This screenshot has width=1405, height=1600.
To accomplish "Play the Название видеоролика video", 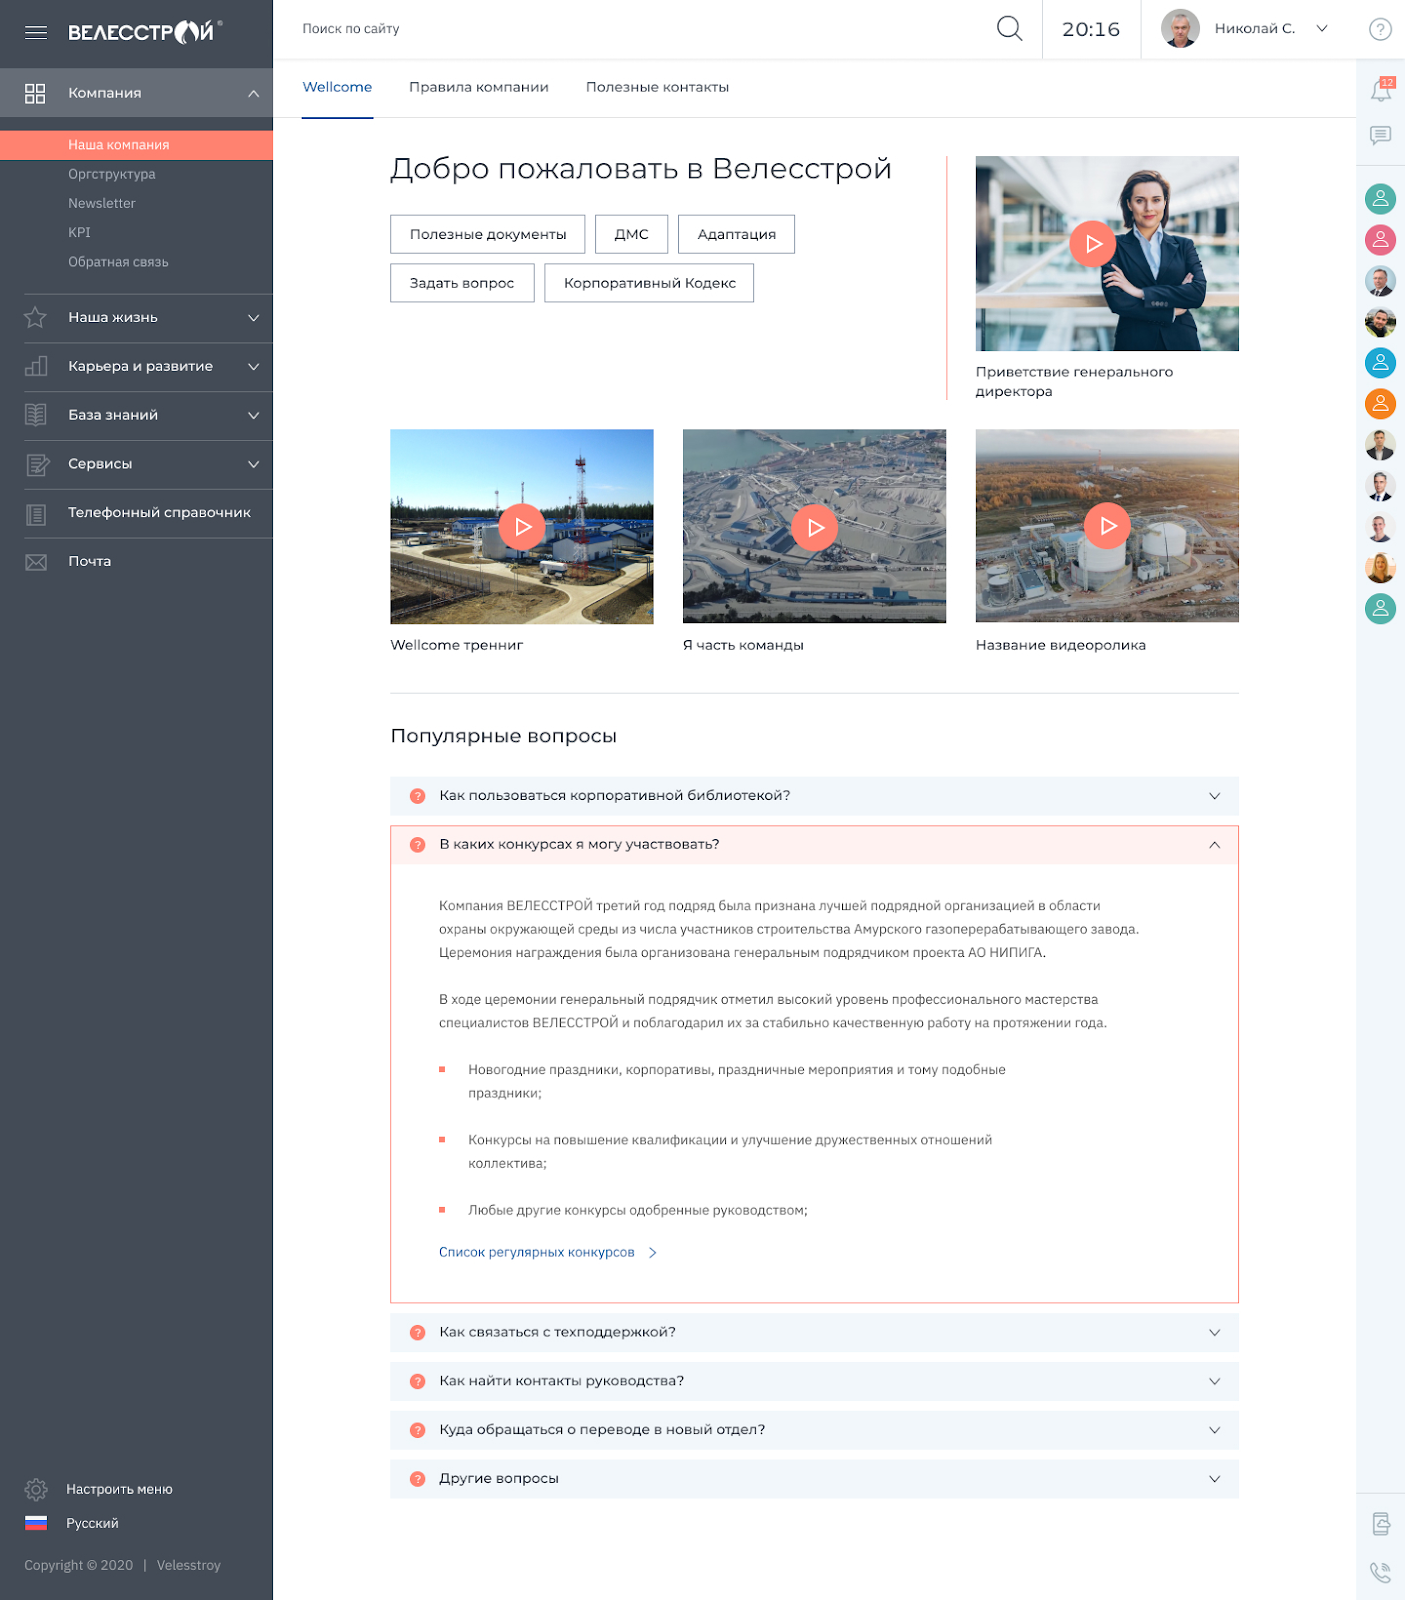I will coord(1107,525).
